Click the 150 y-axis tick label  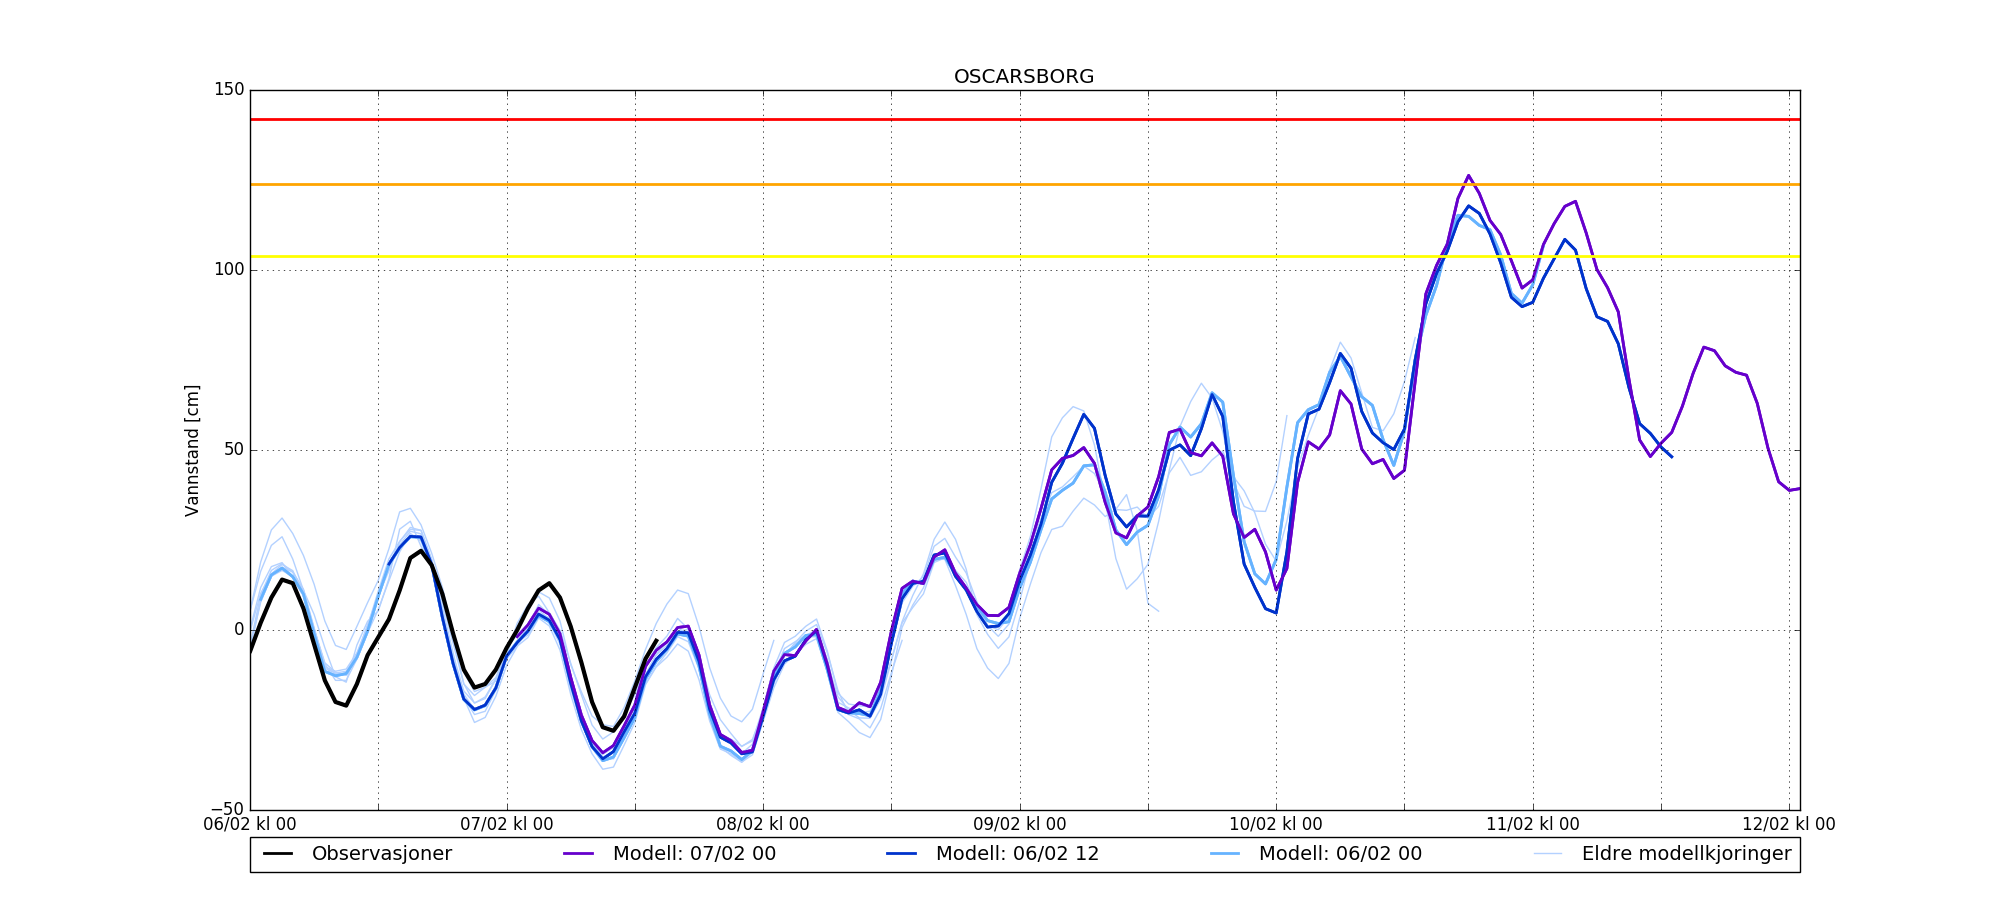pos(228,90)
